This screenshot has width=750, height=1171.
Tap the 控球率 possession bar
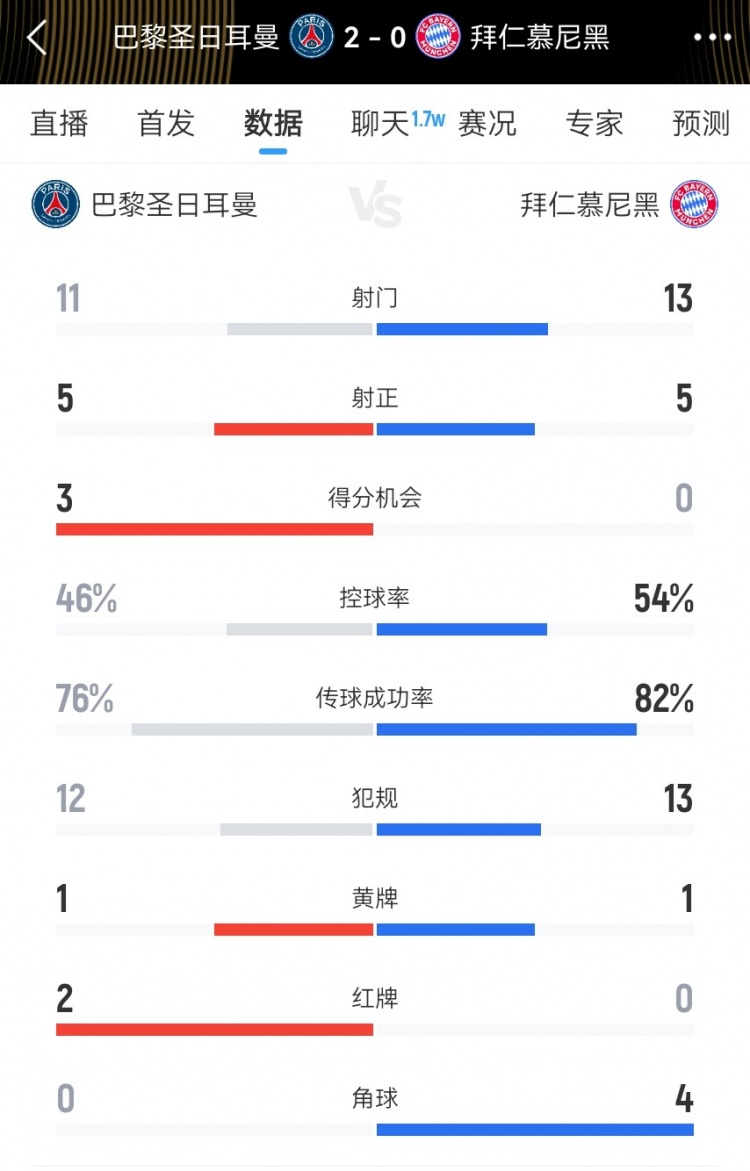pos(375,629)
